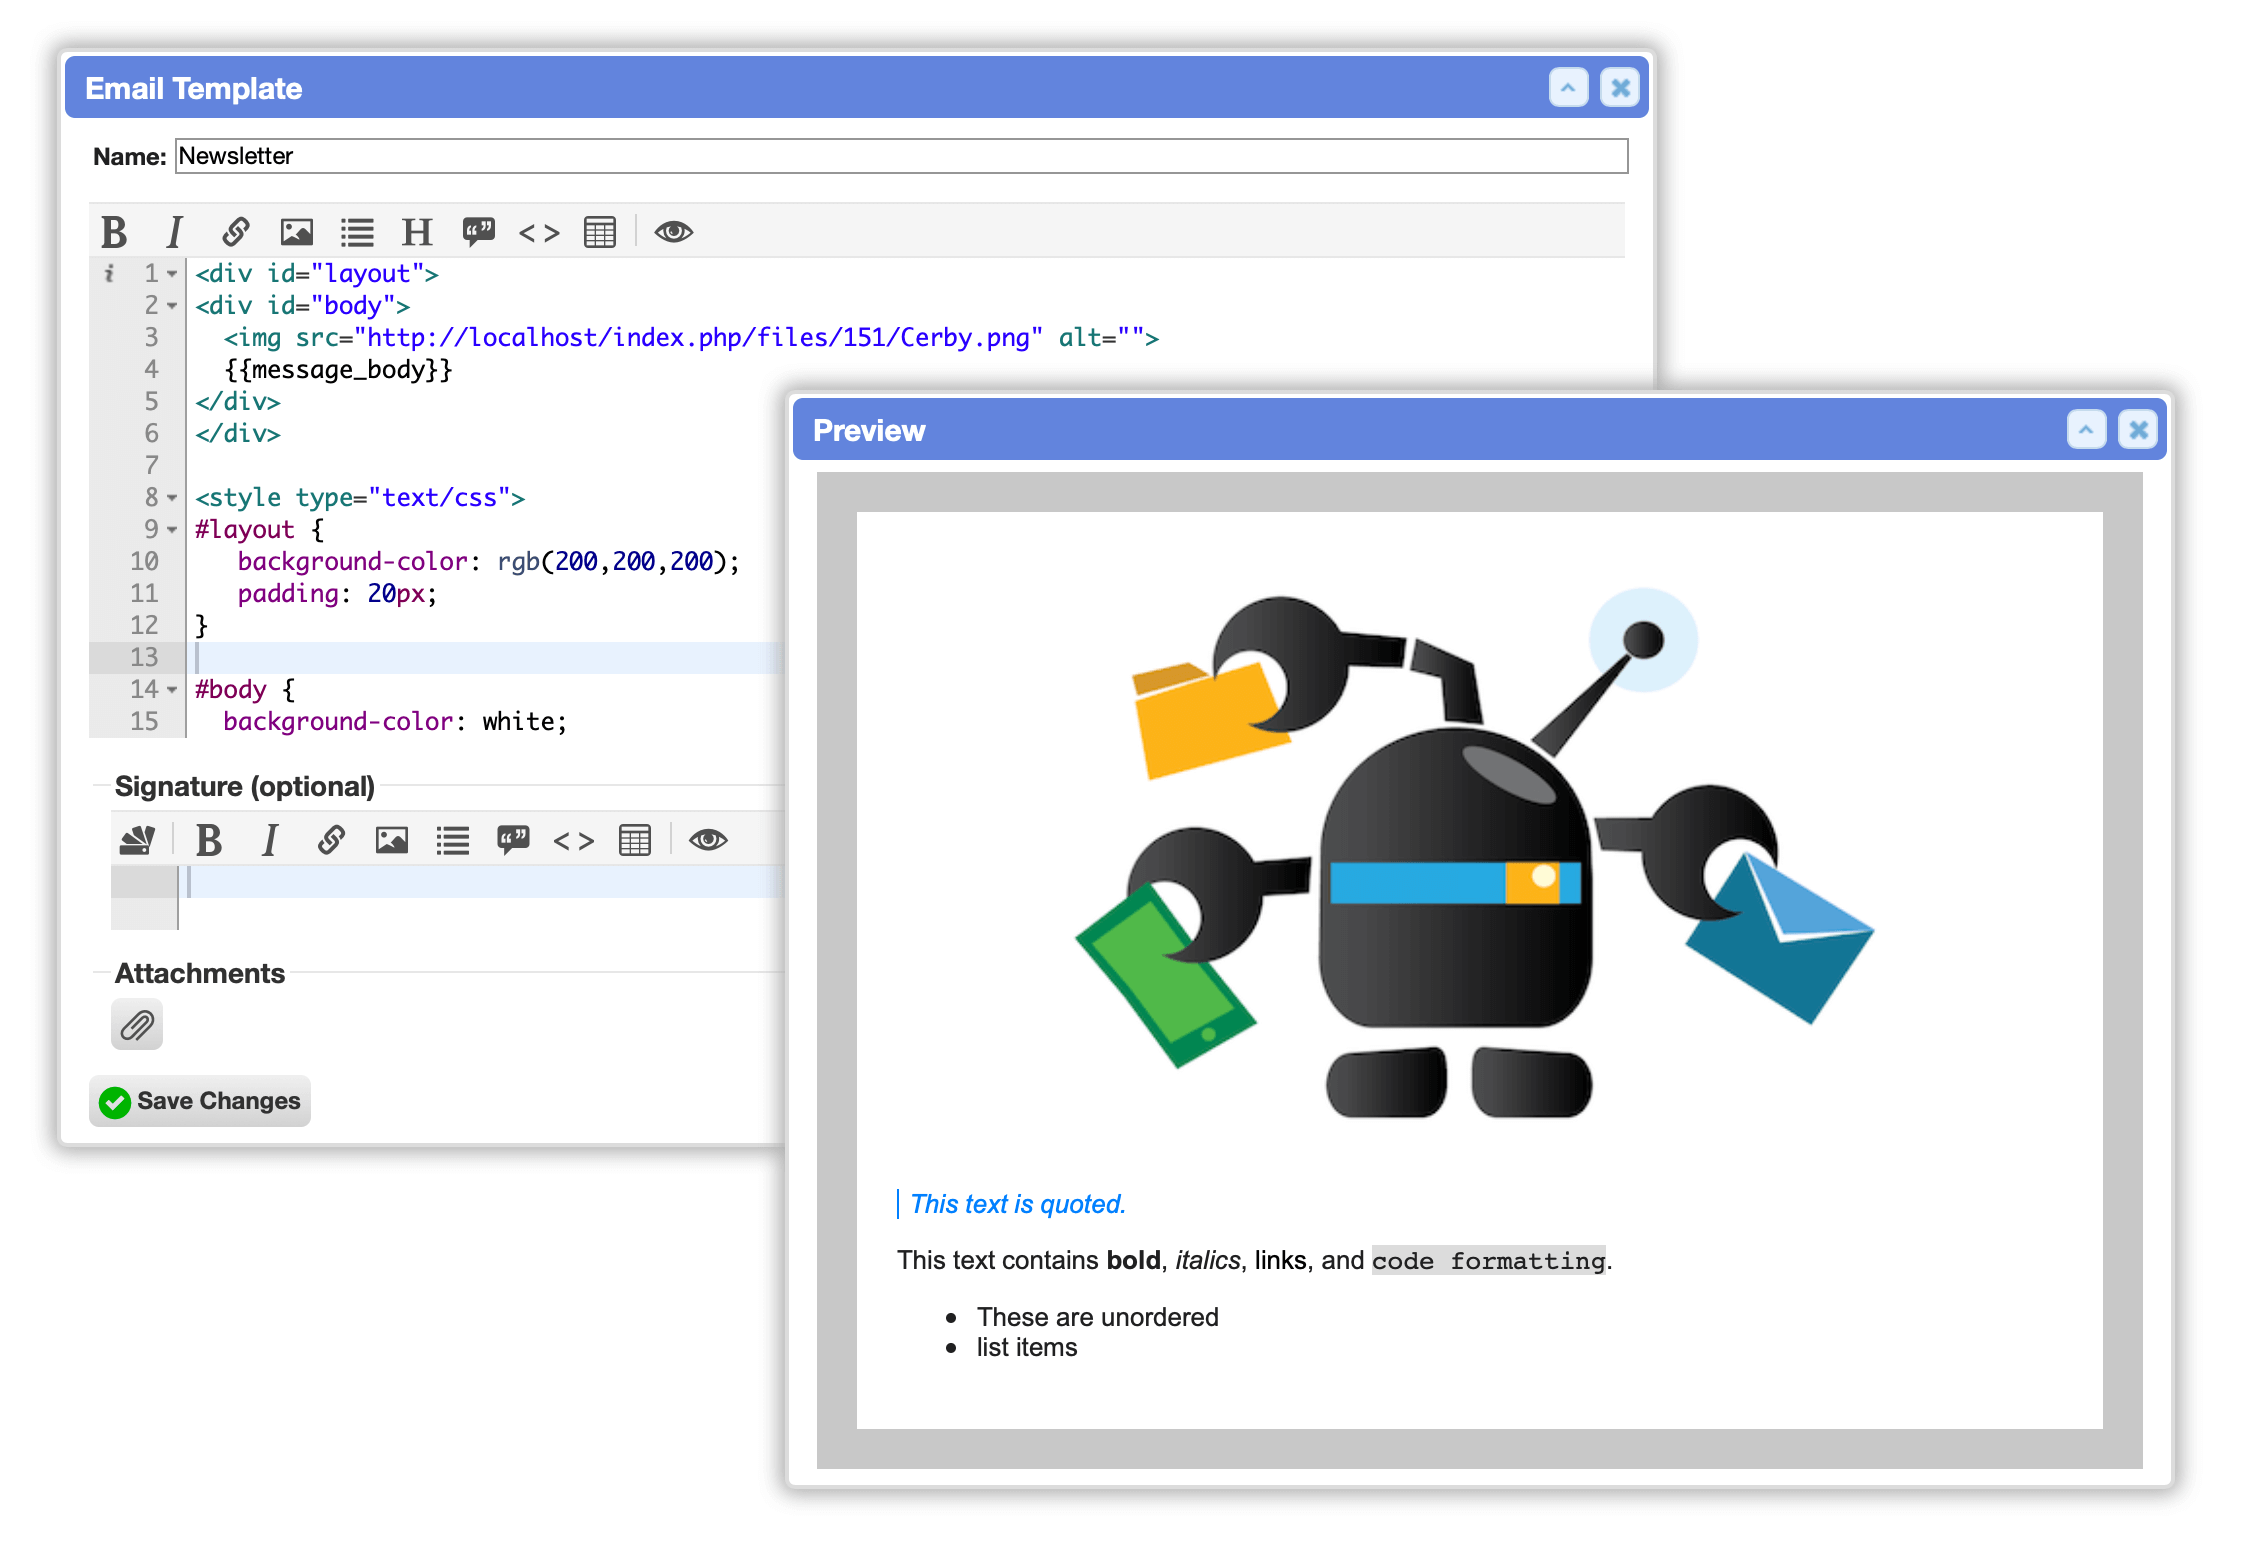The width and height of the screenshot is (2252, 1548).
Task: Click the Attachments heading
Action: (200, 973)
